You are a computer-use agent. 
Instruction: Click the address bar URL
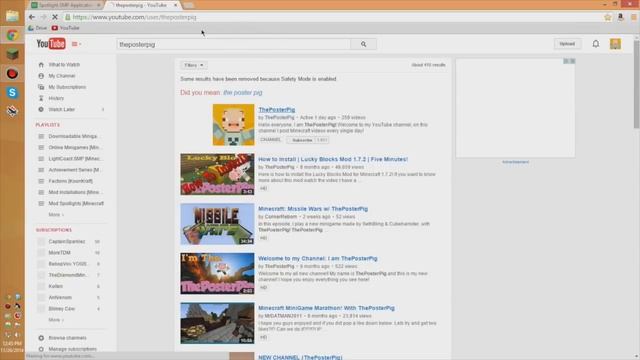(135, 17)
